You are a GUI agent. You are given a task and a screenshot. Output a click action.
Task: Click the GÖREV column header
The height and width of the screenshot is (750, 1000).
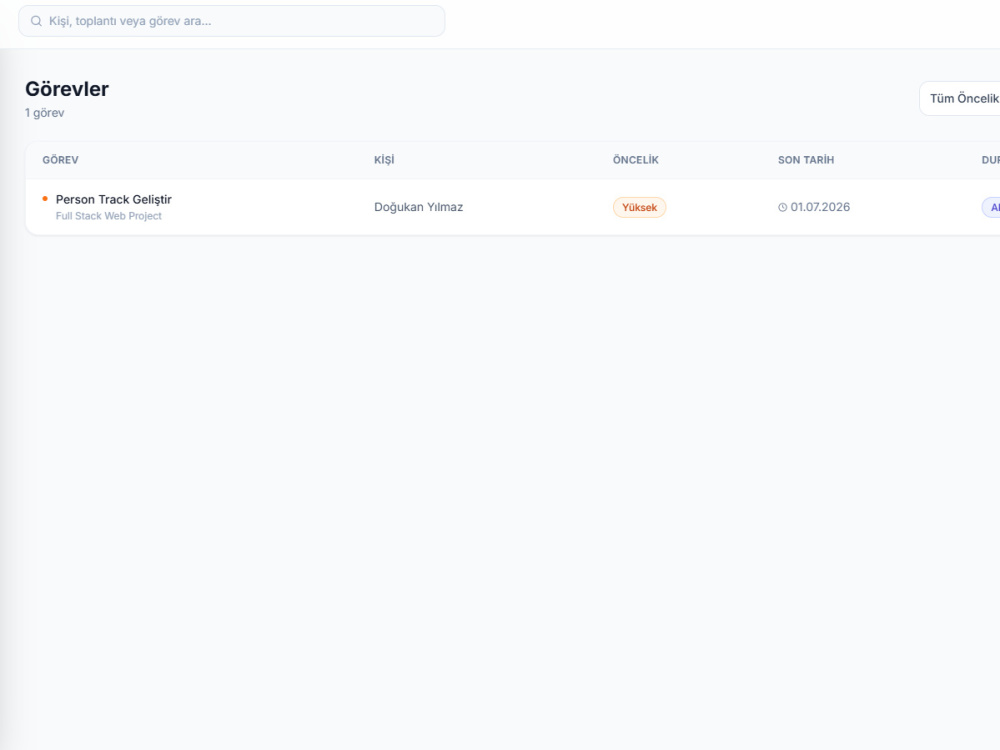(x=61, y=160)
